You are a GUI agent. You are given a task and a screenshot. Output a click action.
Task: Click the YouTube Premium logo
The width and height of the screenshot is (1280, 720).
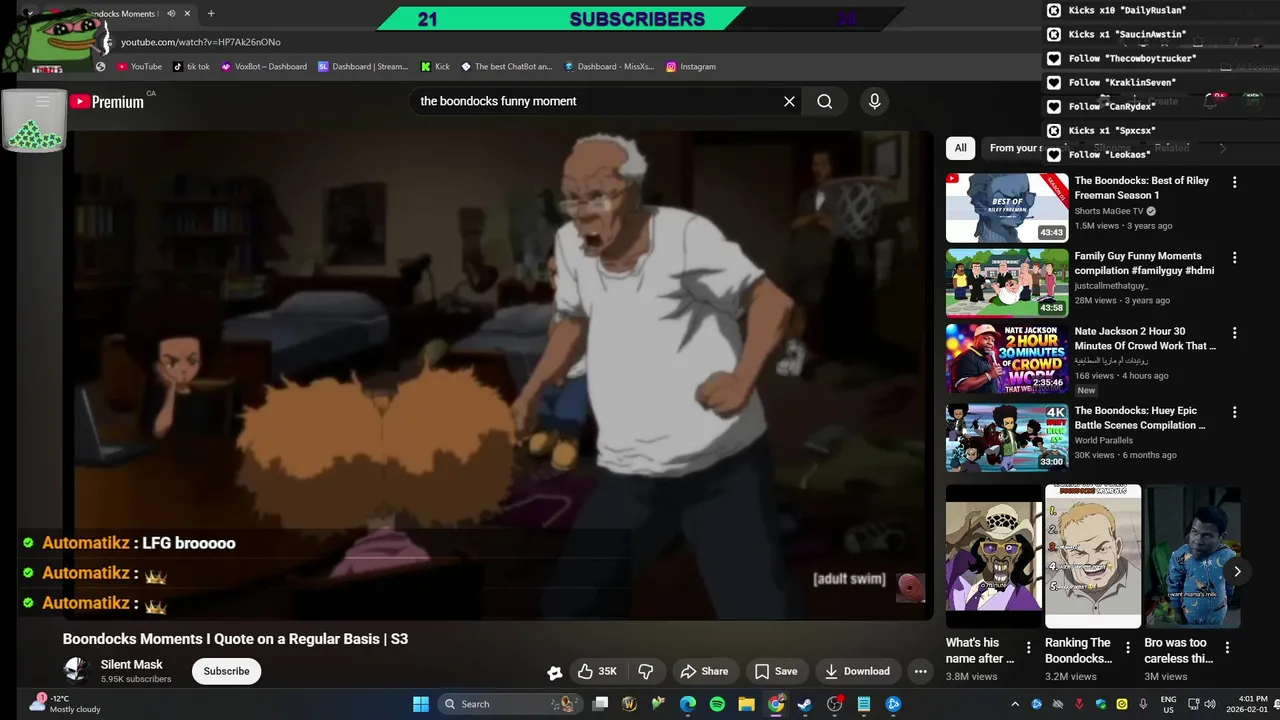[x=107, y=101]
